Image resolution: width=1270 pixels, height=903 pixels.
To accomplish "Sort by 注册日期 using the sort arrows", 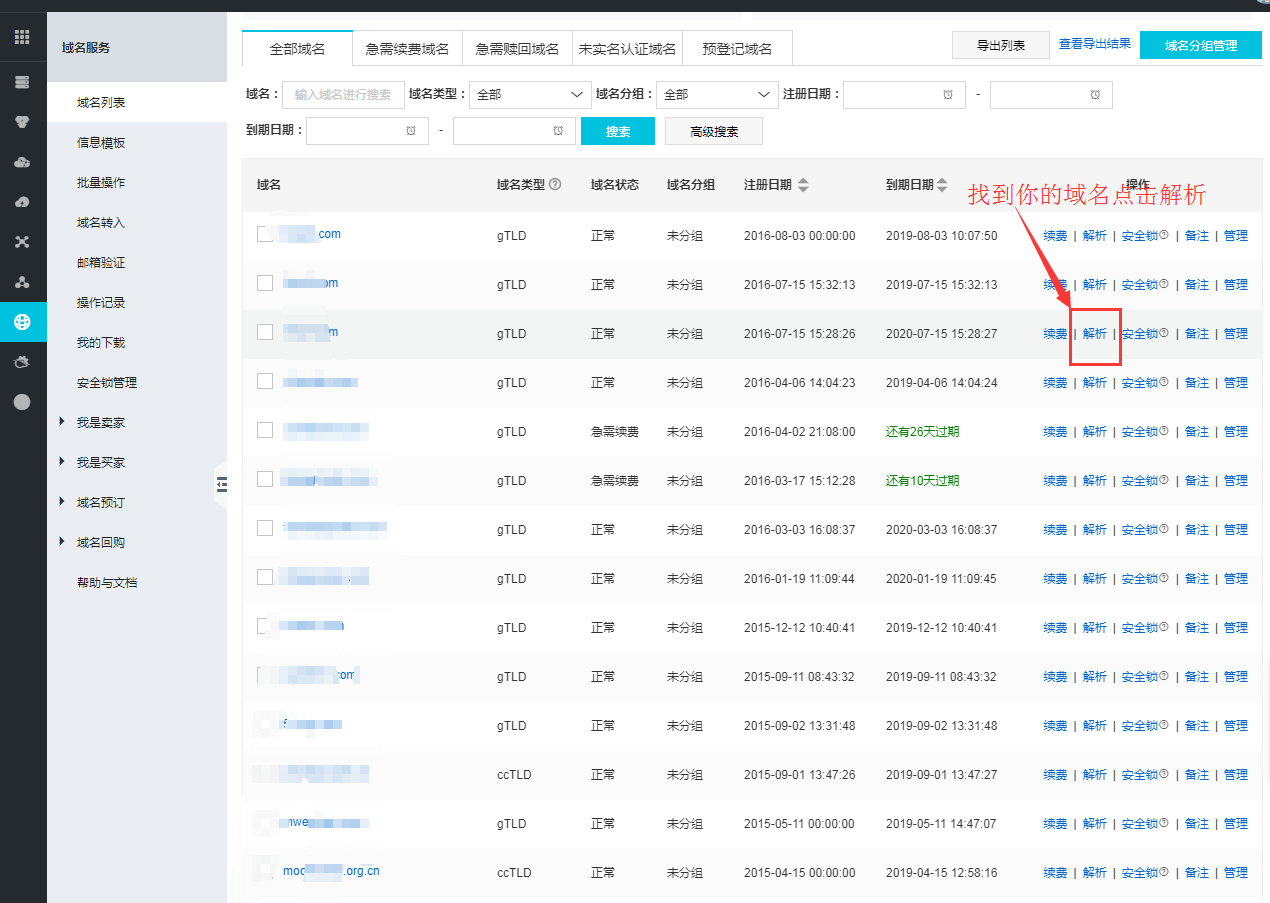I will (x=803, y=185).
